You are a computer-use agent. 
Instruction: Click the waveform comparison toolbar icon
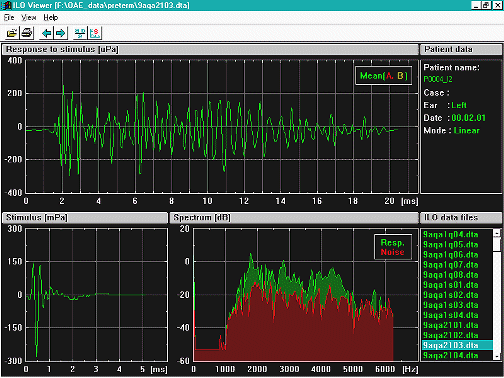click(x=80, y=33)
